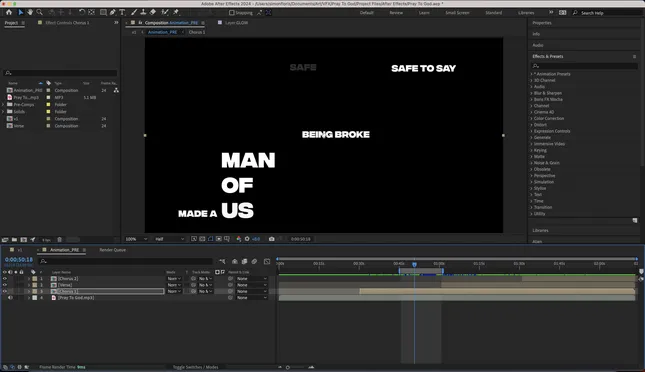Click the Effects & Presets search field

pyautogui.click(x=585, y=66)
